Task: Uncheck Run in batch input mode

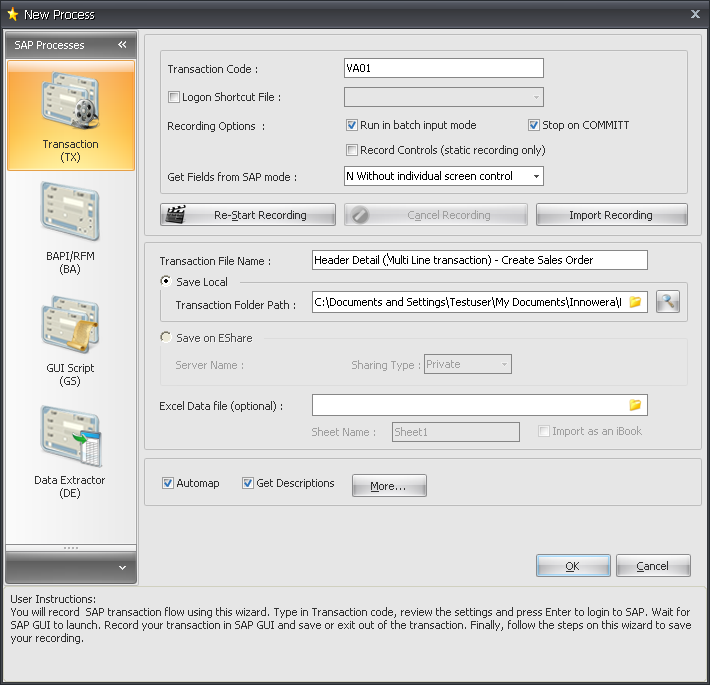Action: click(352, 125)
